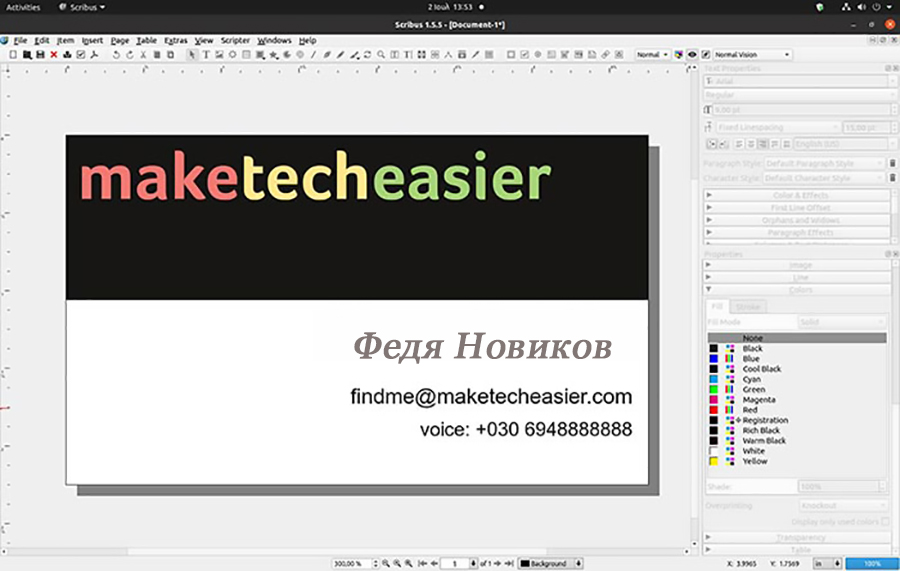Toggle the preview mode eye icon

click(692, 55)
